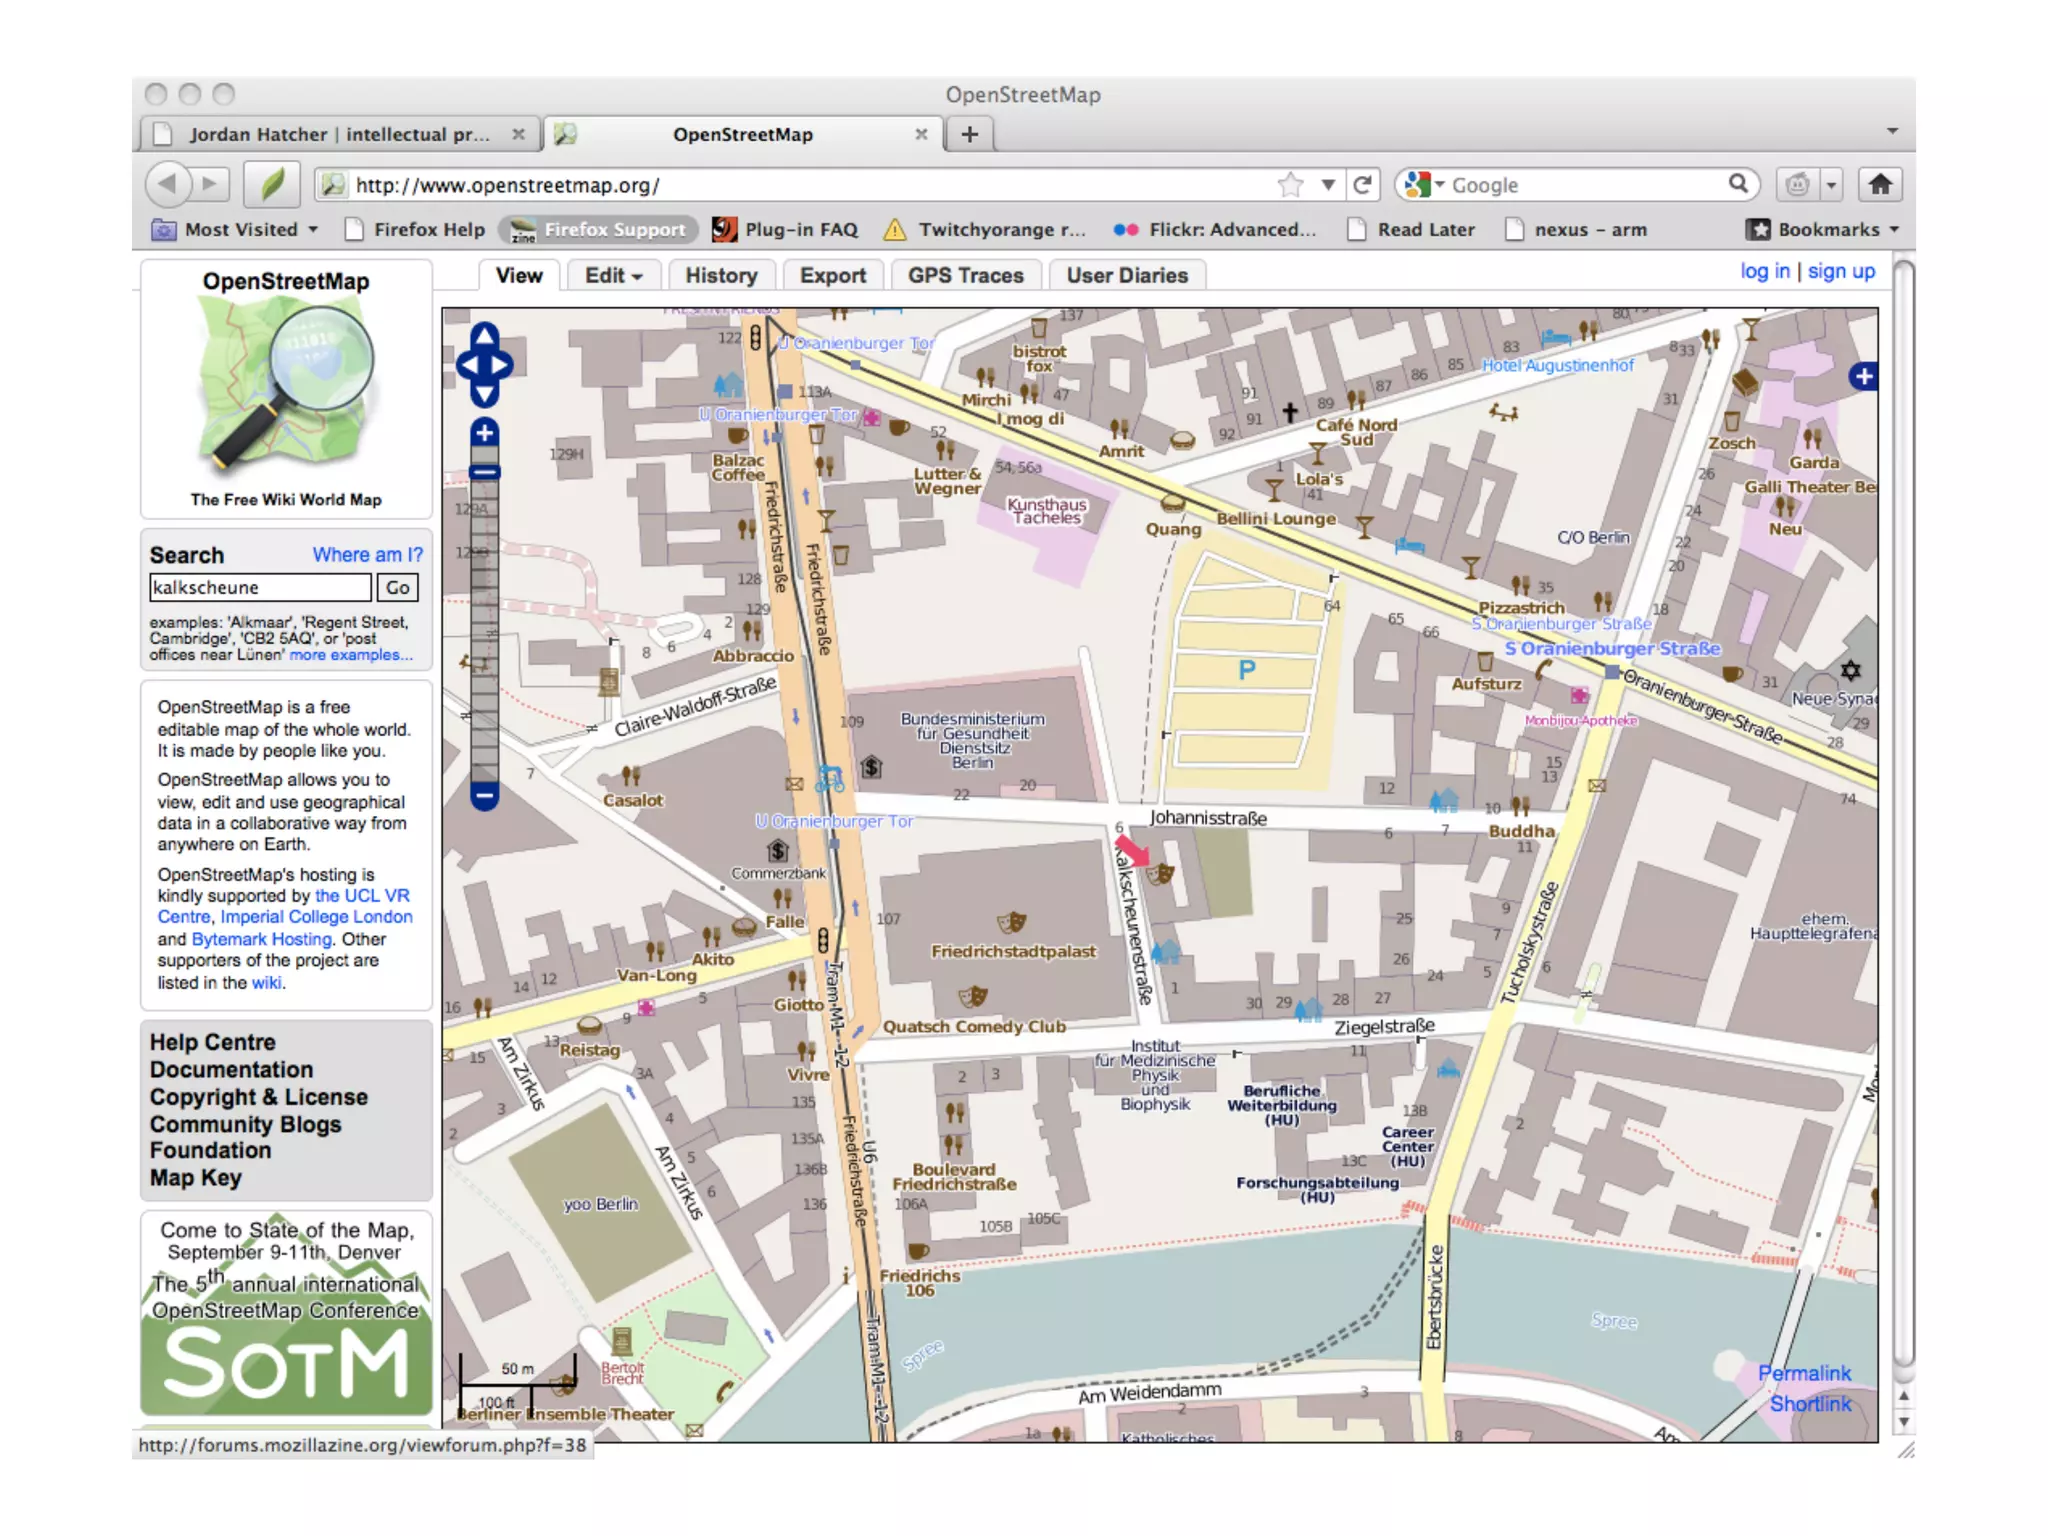This screenshot has height=1536, width=2048.
Task: Bookmark page with the star icon
Action: (1291, 185)
